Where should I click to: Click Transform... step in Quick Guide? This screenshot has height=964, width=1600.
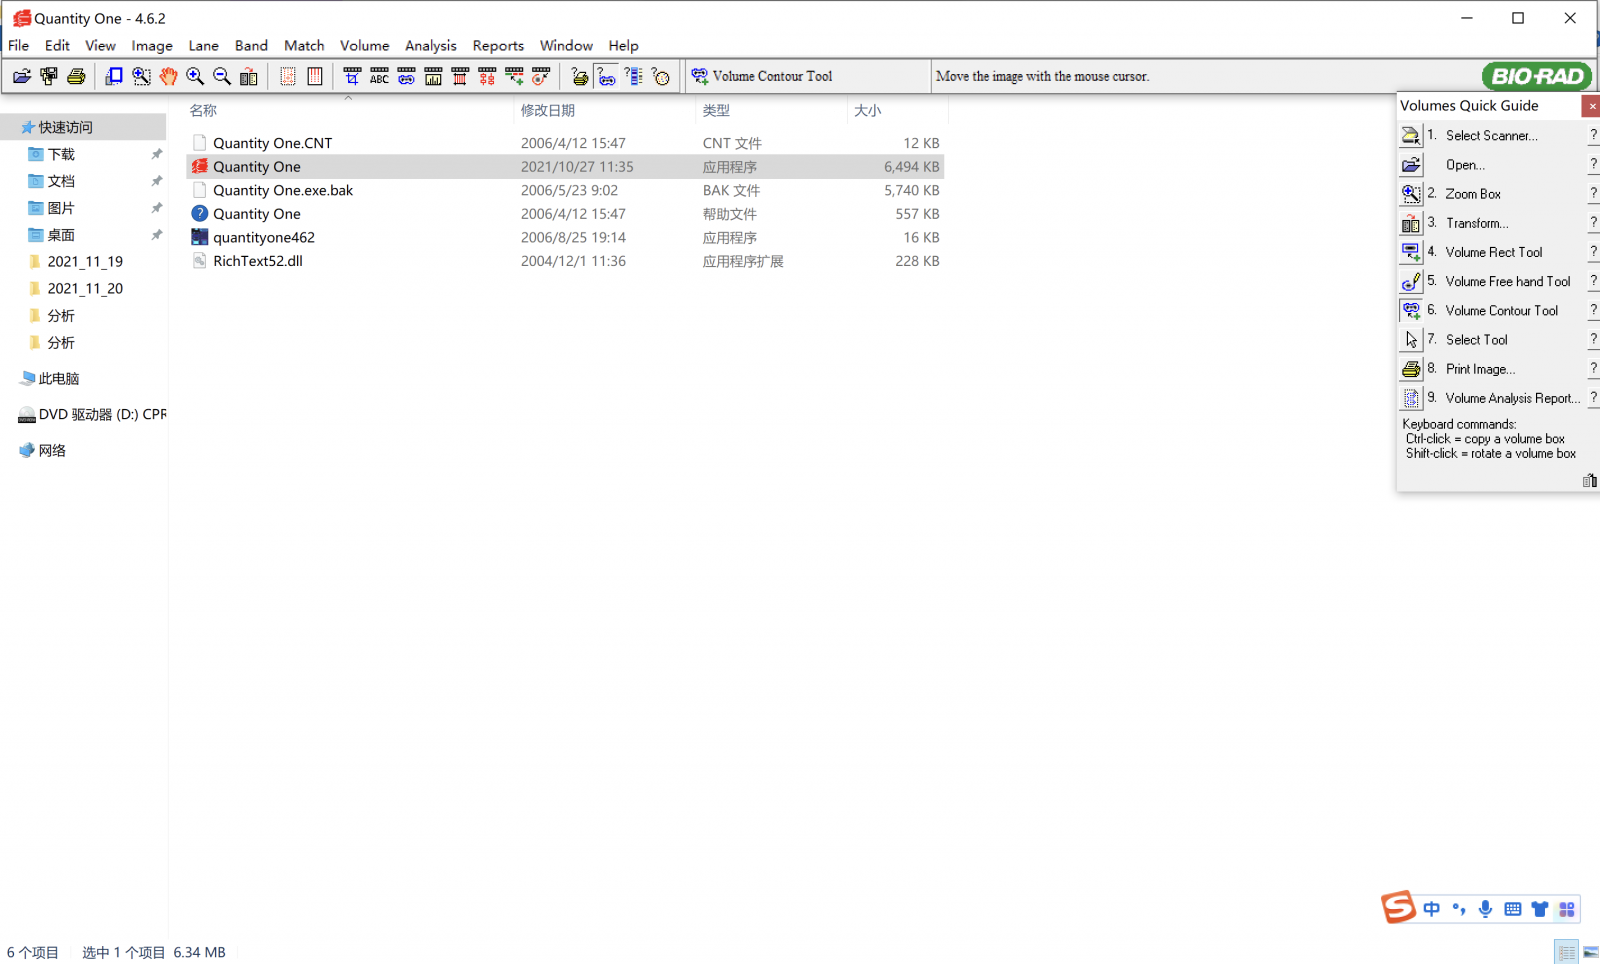[1477, 223]
